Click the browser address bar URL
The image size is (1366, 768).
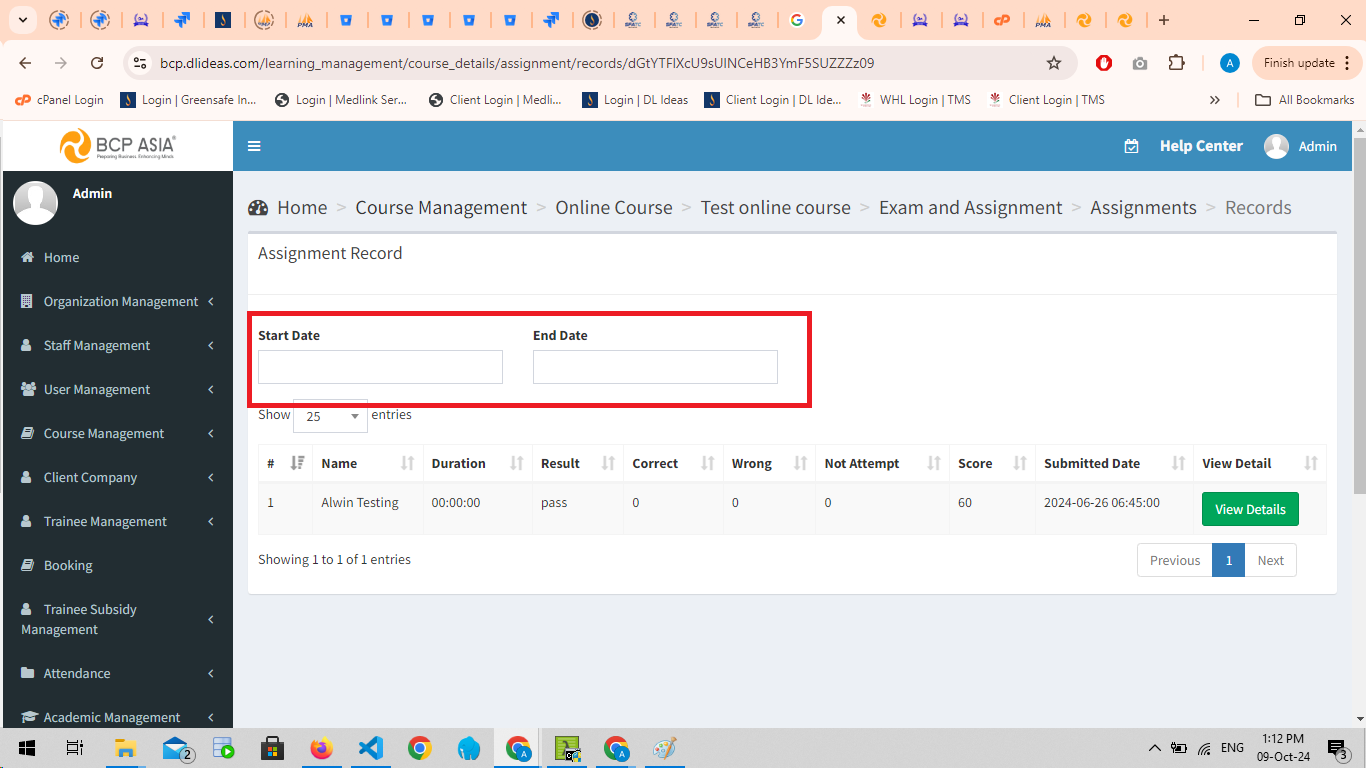click(x=517, y=63)
